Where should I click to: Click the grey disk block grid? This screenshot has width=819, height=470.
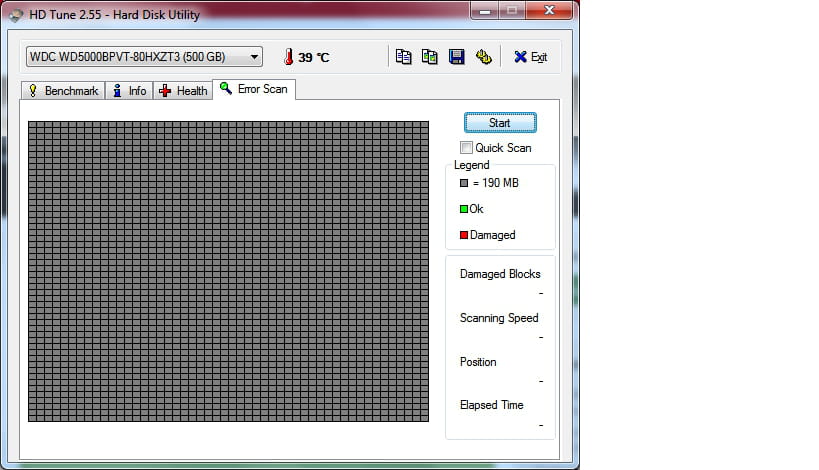tap(228, 272)
